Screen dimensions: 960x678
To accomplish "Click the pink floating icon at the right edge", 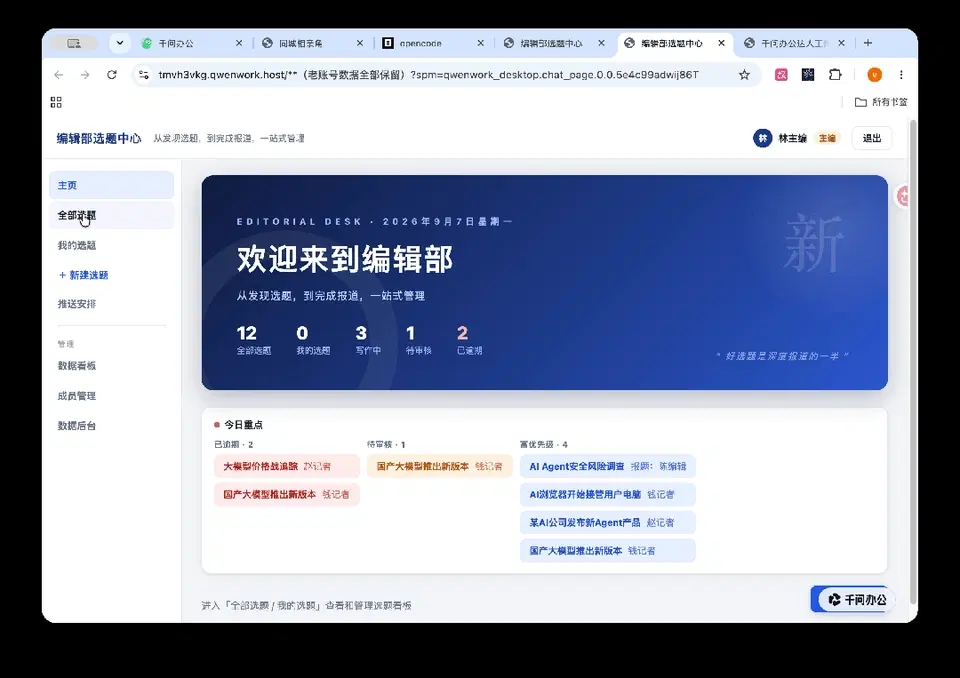I will click(903, 195).
